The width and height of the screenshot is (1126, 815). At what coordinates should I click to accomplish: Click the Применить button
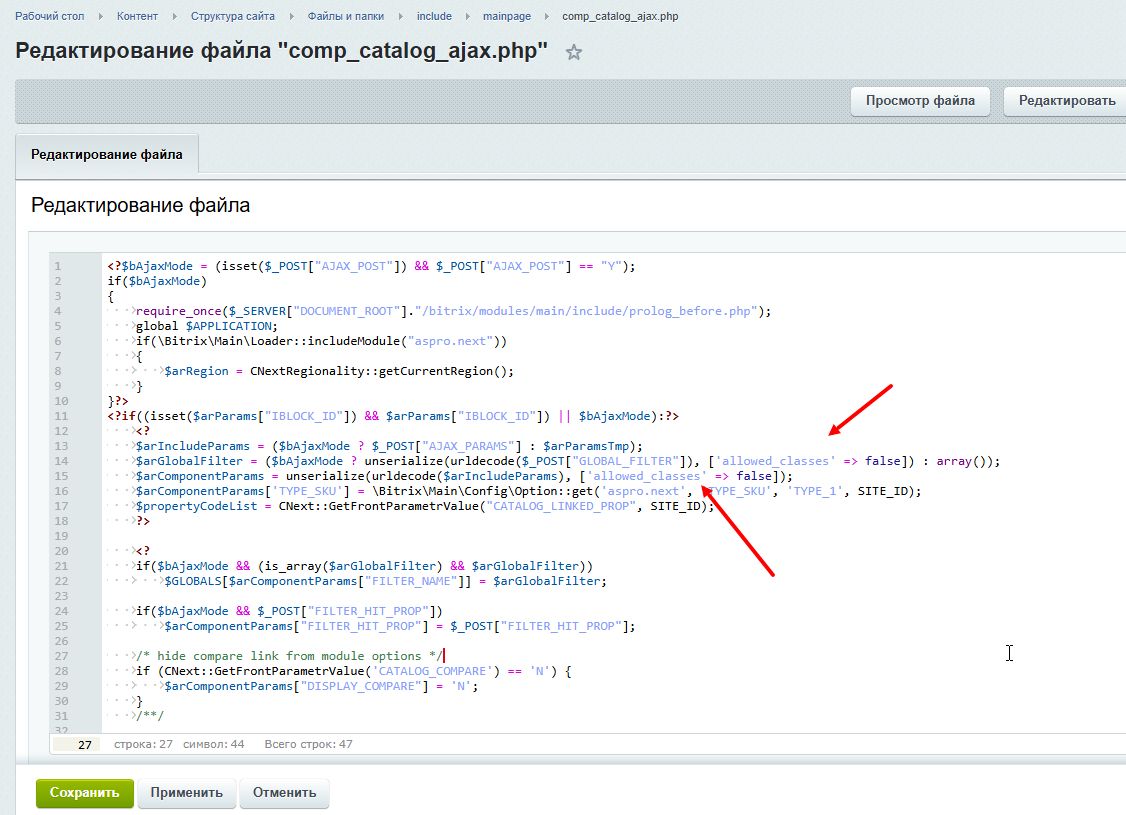[x=187, y=793]
